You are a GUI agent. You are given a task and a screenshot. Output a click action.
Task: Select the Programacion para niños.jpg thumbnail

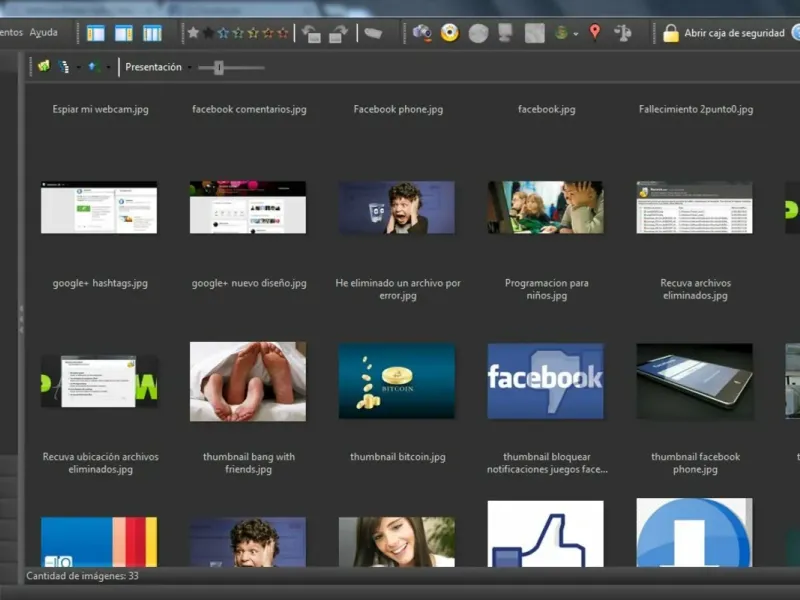click(545, 207)
